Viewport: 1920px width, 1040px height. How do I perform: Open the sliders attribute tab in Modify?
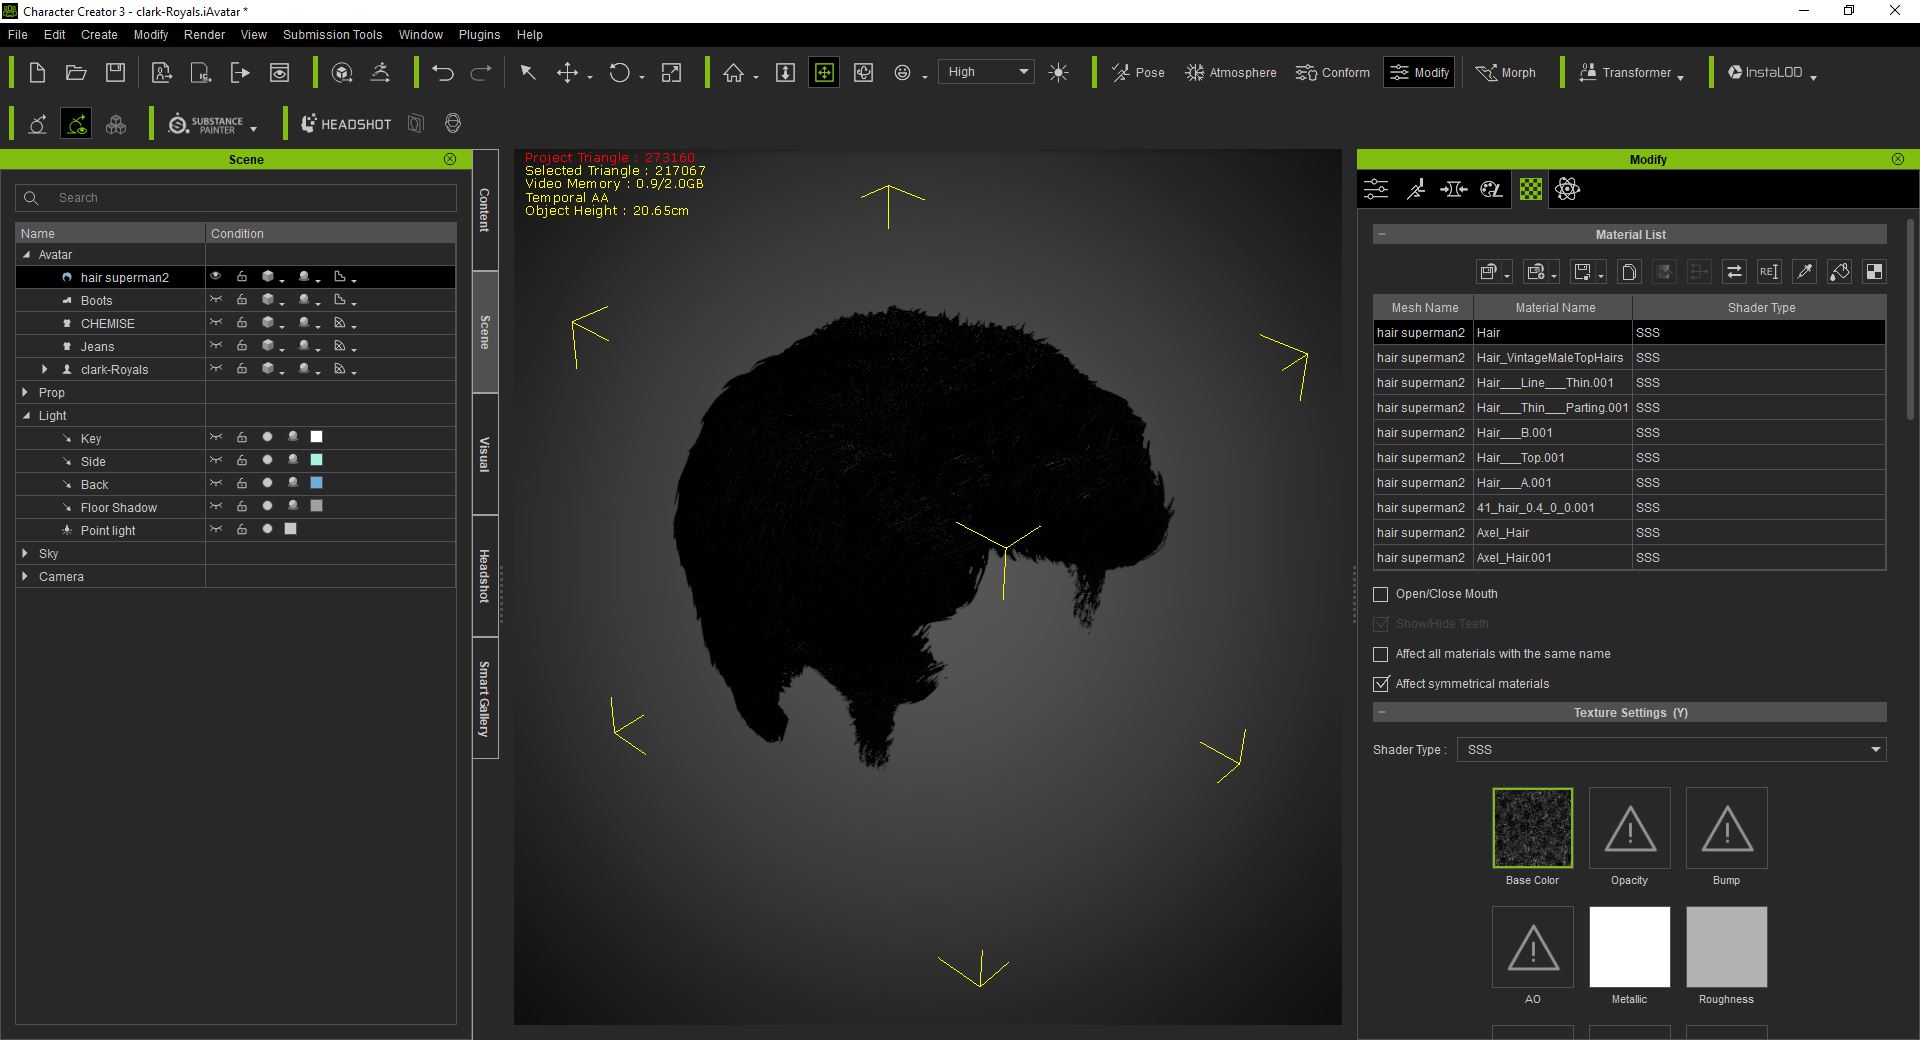pyautogui.click(x=1376, y=189)
